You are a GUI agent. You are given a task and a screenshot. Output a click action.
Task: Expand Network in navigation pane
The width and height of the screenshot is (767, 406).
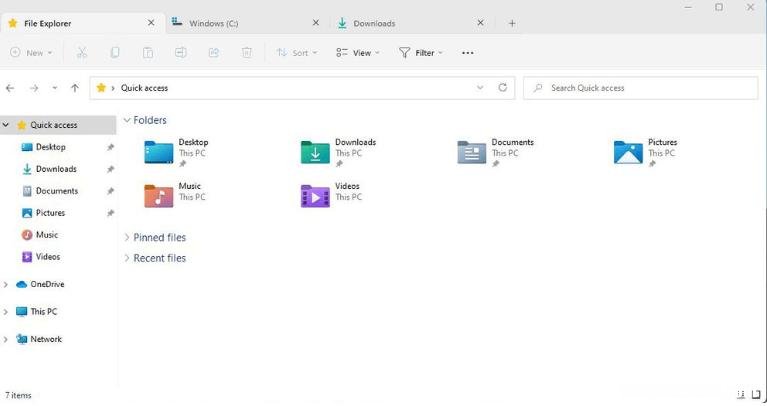tap(6, 339)
